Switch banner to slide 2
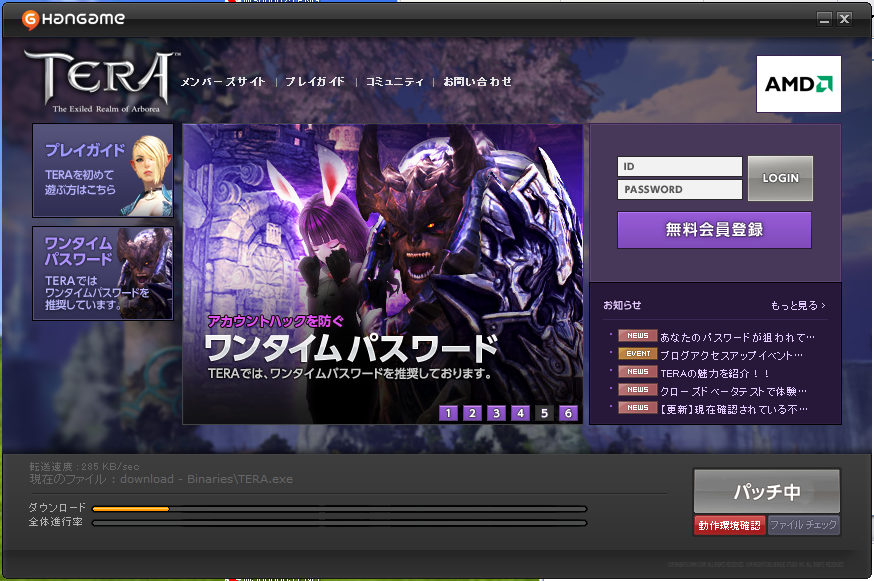This screenshot has width=874, height=581. [472, 413]
